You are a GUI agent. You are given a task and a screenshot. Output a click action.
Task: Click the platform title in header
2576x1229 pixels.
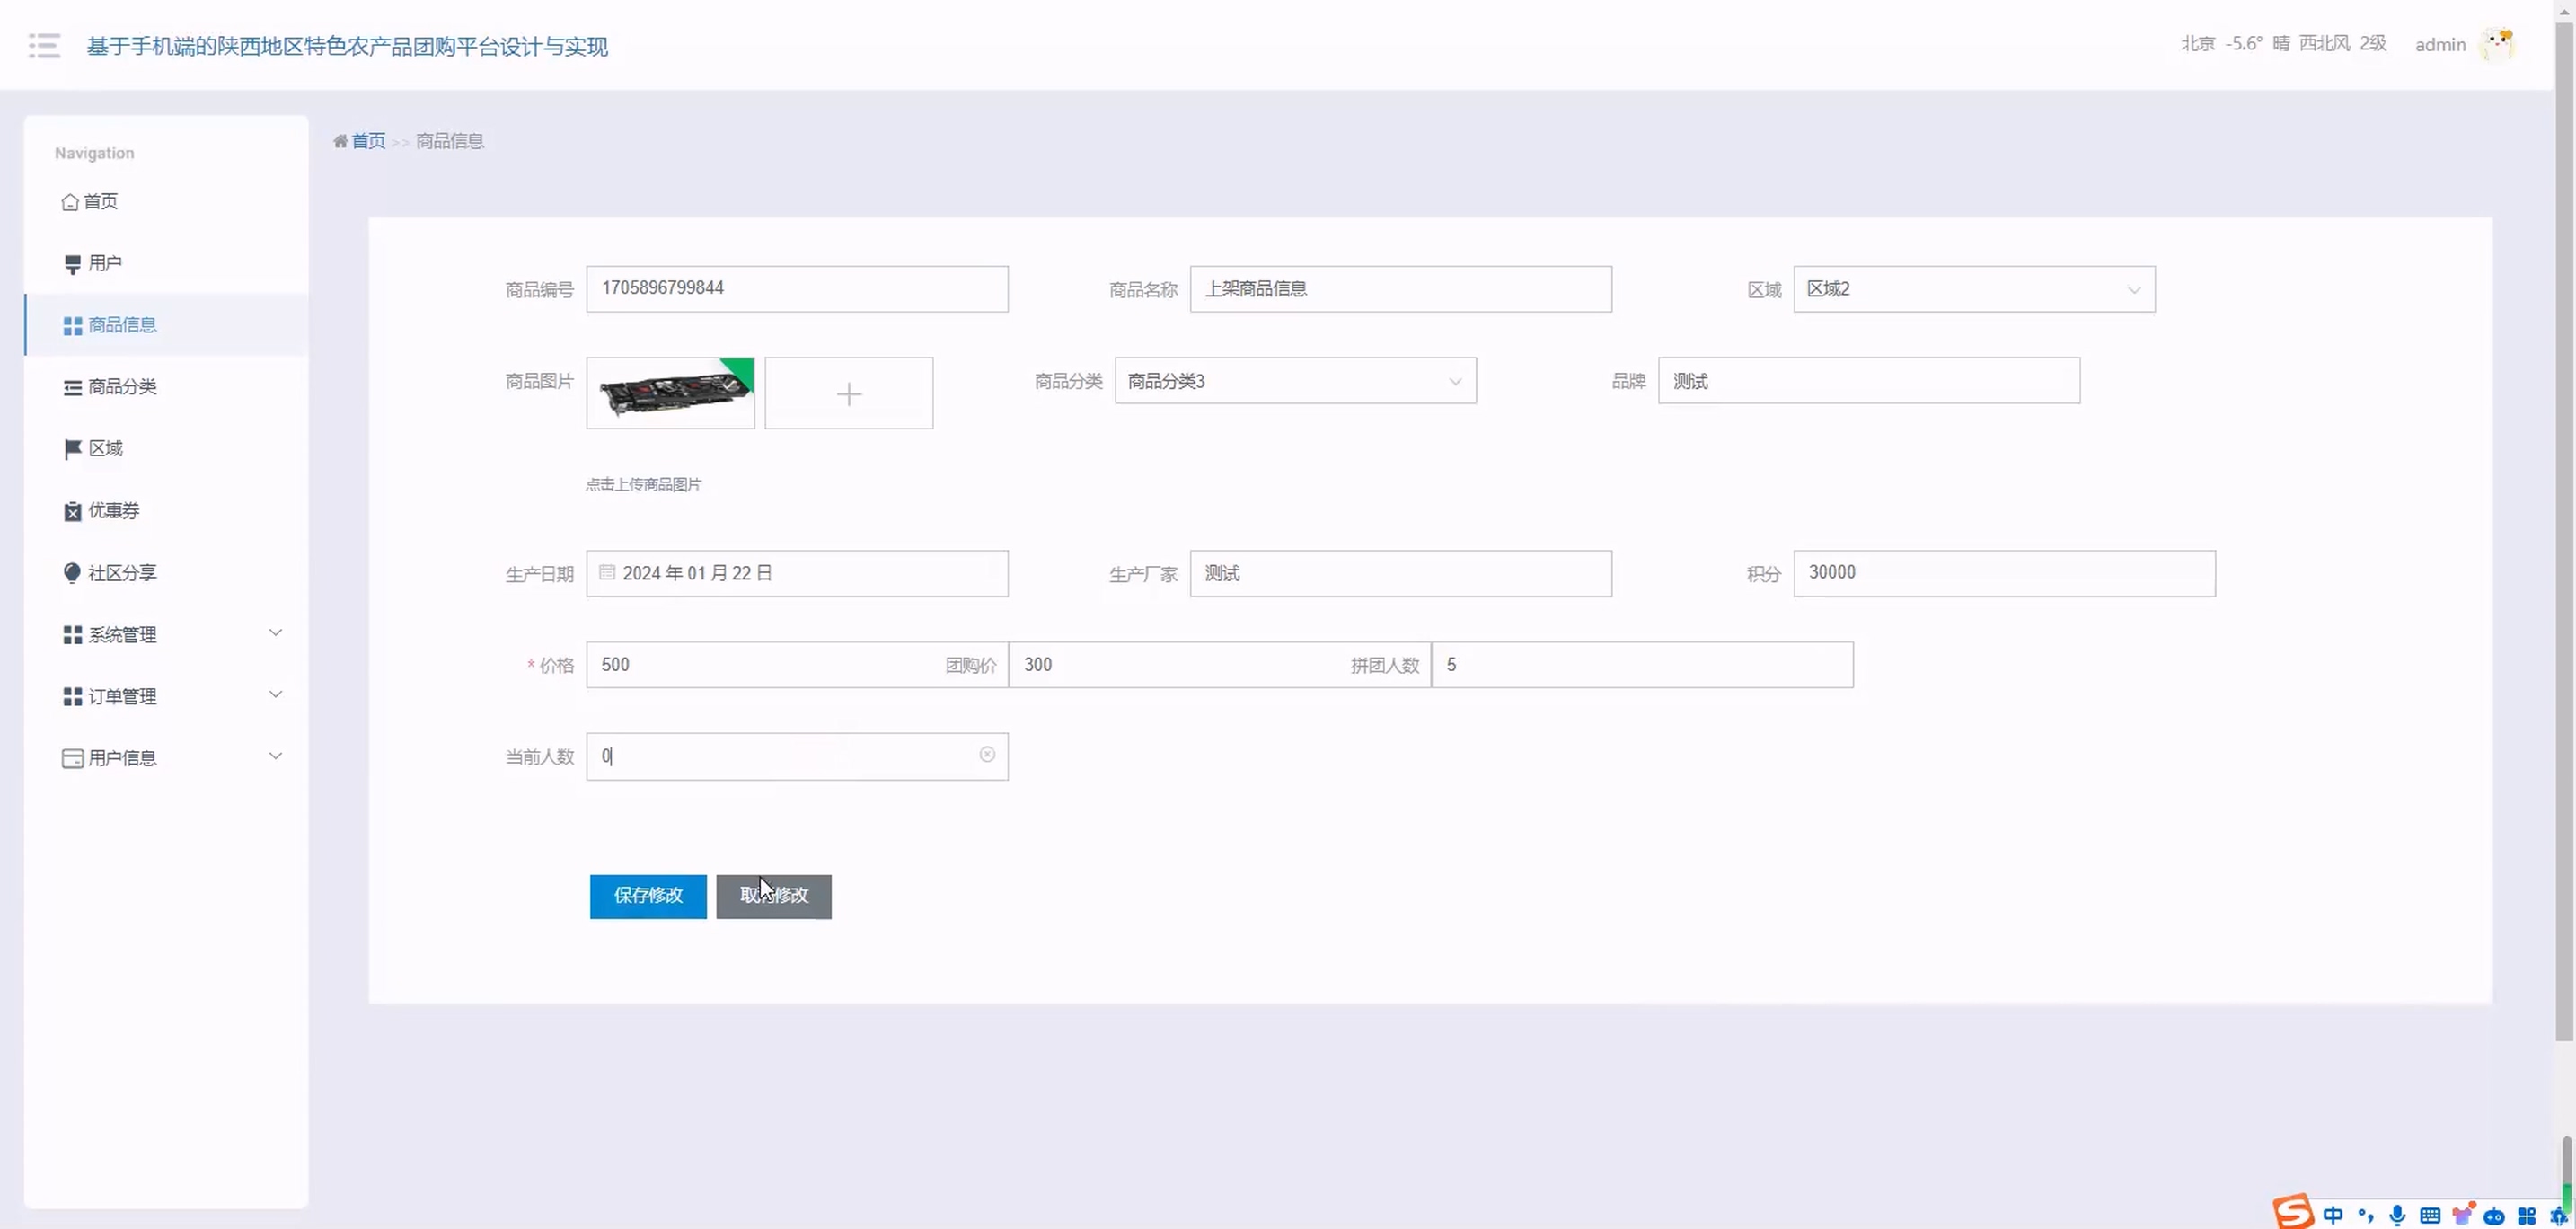[347, 46]
